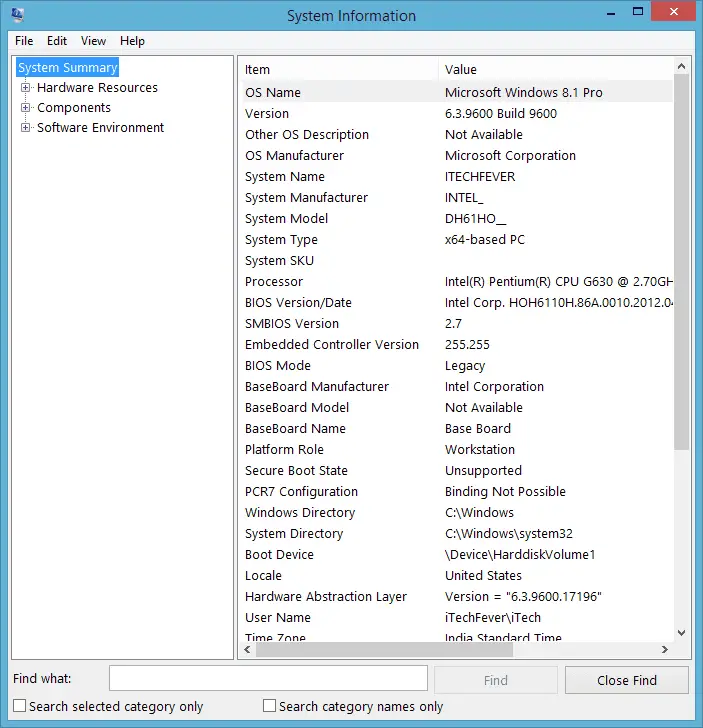The image size is (703, 728).
Task: Click the horizontal scrollbar left arrow
Action: (247, 650)
